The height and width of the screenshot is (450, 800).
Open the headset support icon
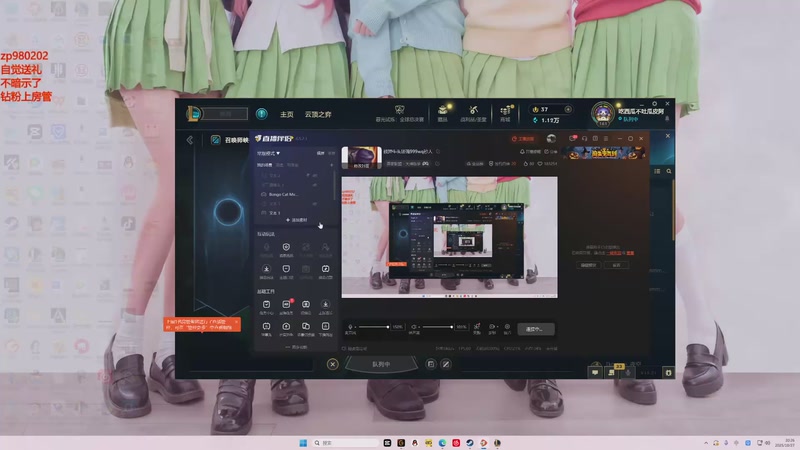(584, 138)
